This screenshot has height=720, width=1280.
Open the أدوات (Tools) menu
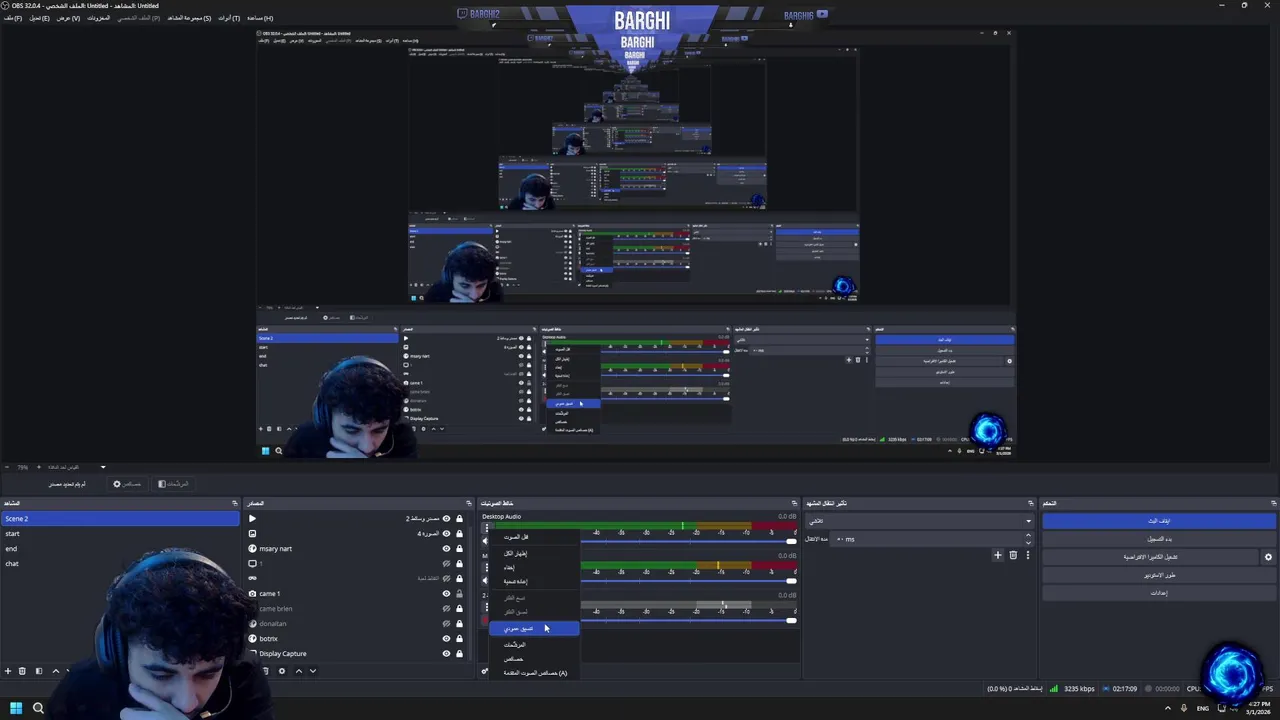click(229, 18)
